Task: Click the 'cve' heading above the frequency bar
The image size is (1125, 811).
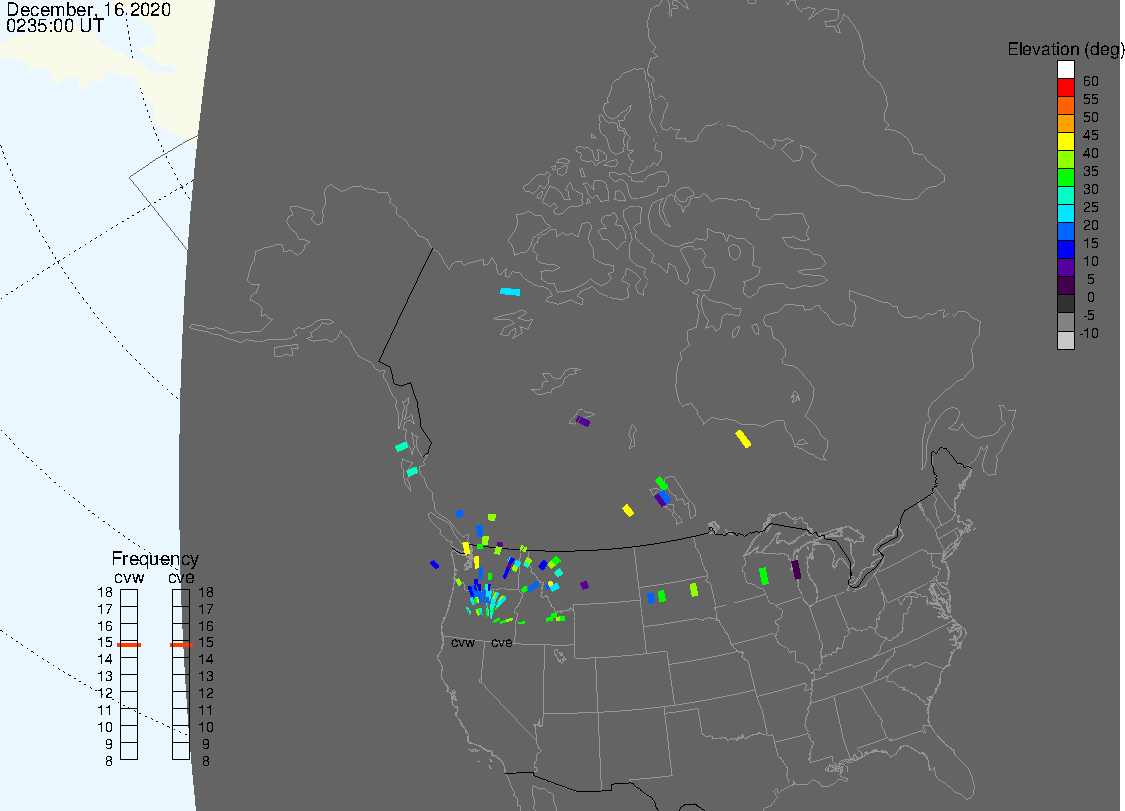Action: click(x=182, y=578)
